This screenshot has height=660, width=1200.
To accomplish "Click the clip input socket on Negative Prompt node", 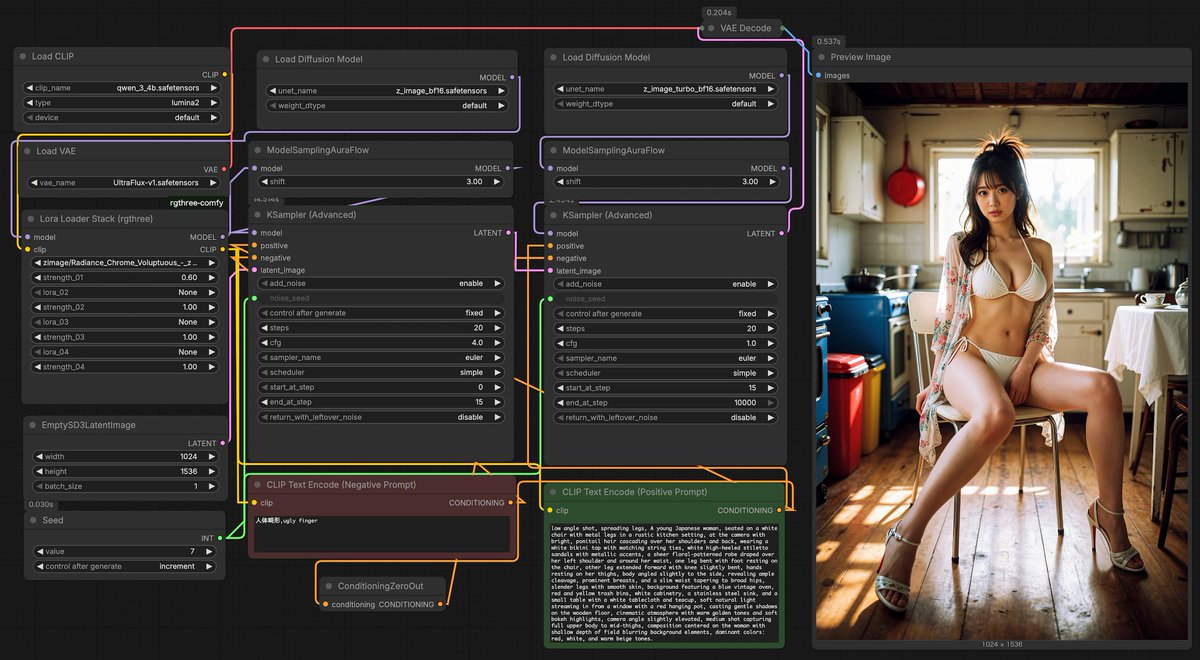I will click(x=254, y=503).
